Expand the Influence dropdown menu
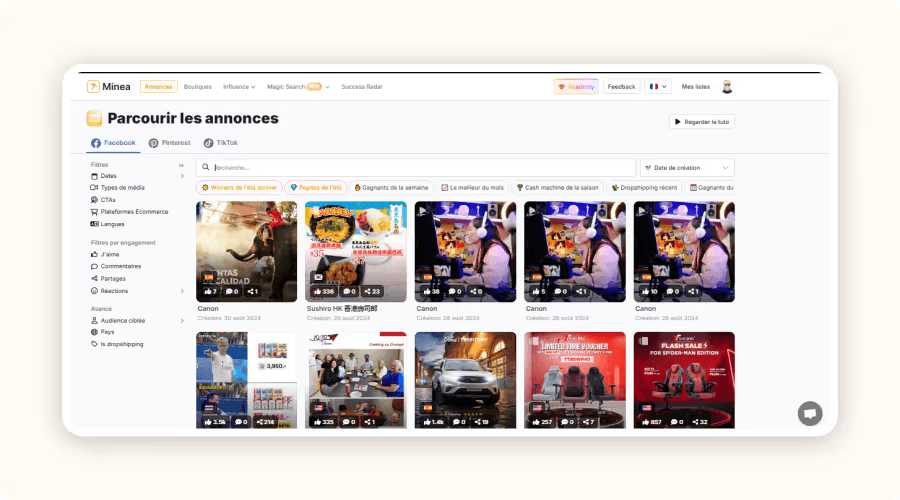The image size is (900, 500). point(239,87)
